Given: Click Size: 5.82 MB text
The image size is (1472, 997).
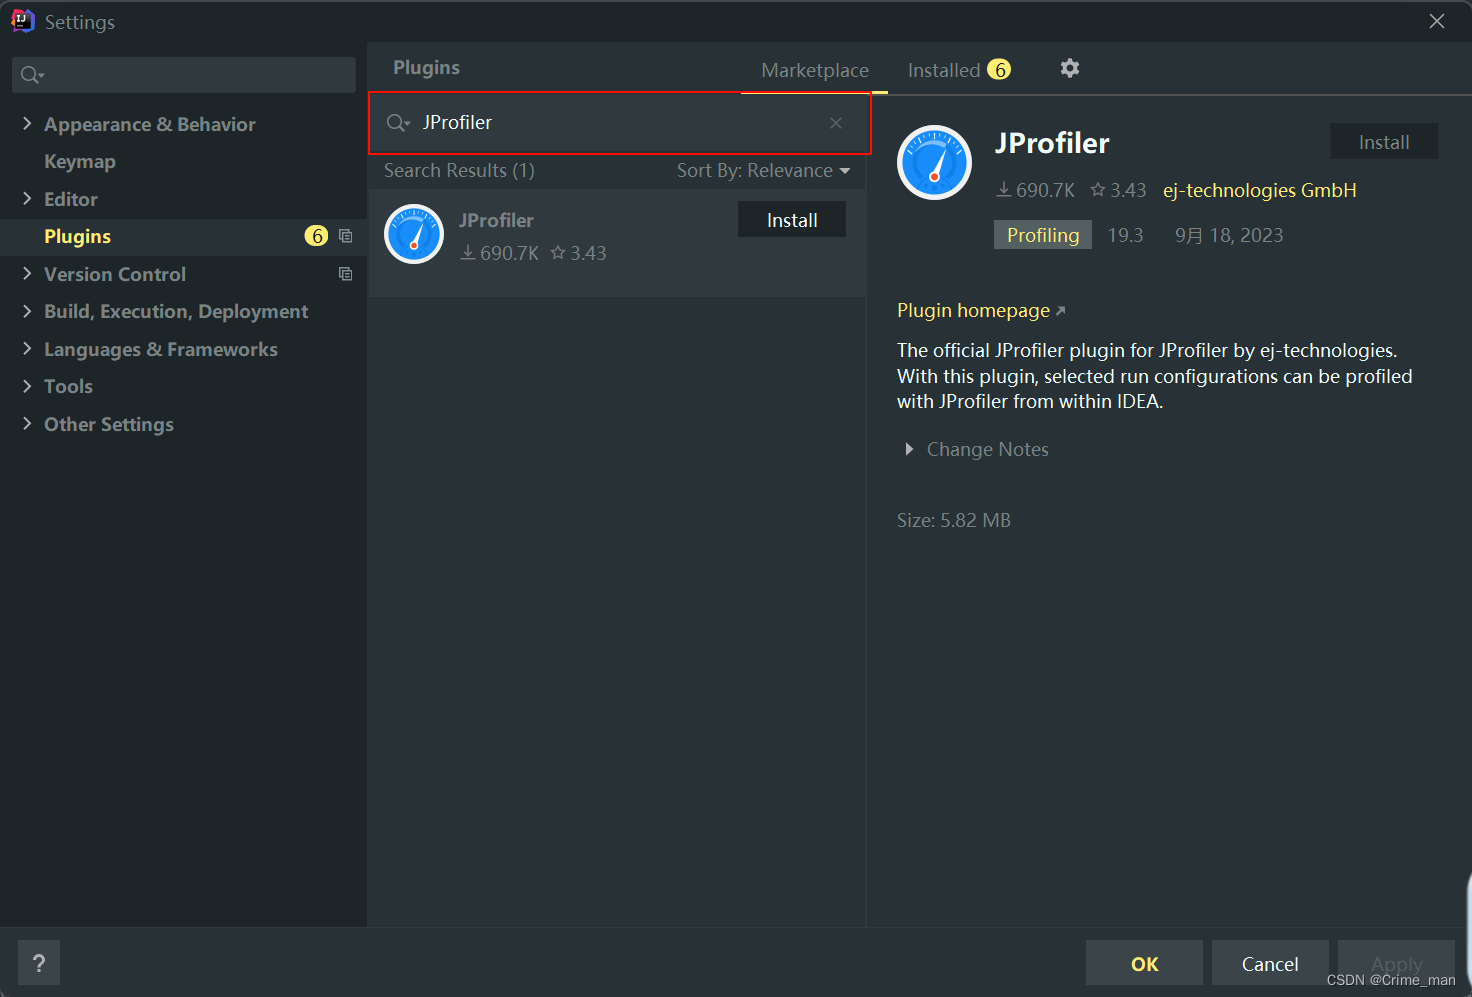Looking at the screenshot, I should (954, 520).
